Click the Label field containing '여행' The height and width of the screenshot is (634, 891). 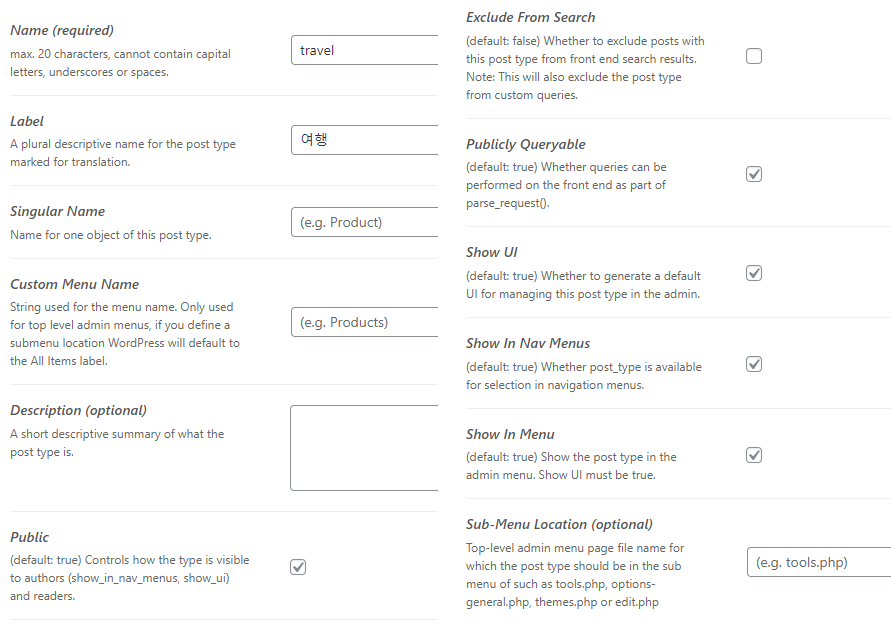click(364, 140)
